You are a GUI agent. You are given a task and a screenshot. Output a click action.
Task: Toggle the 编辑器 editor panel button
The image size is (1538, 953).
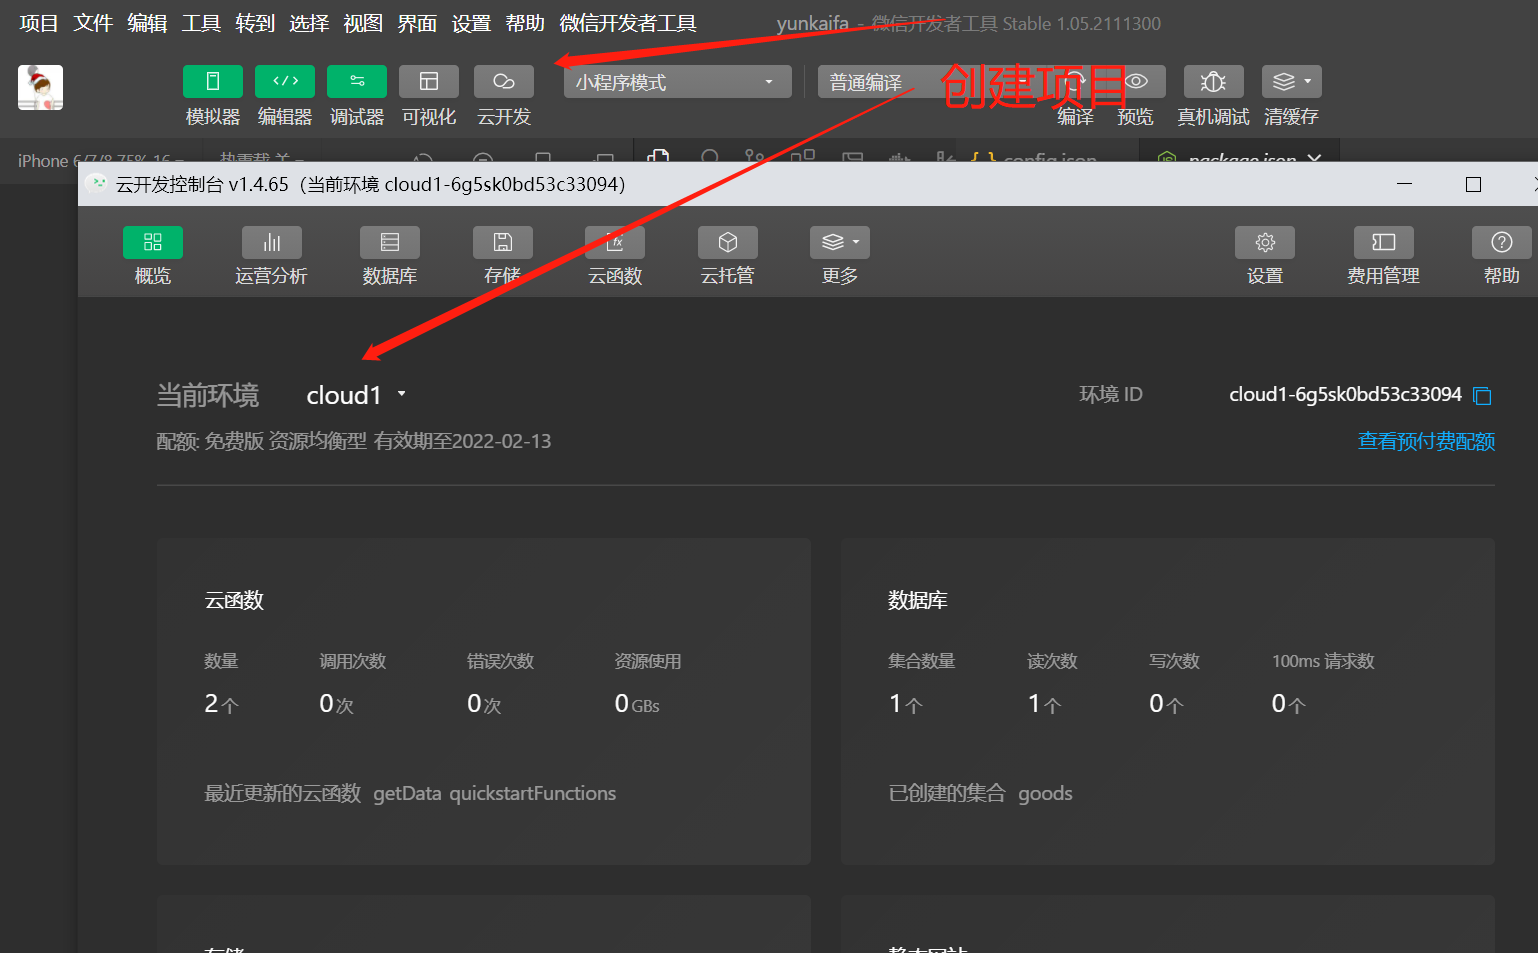click(x=285, y=82)
